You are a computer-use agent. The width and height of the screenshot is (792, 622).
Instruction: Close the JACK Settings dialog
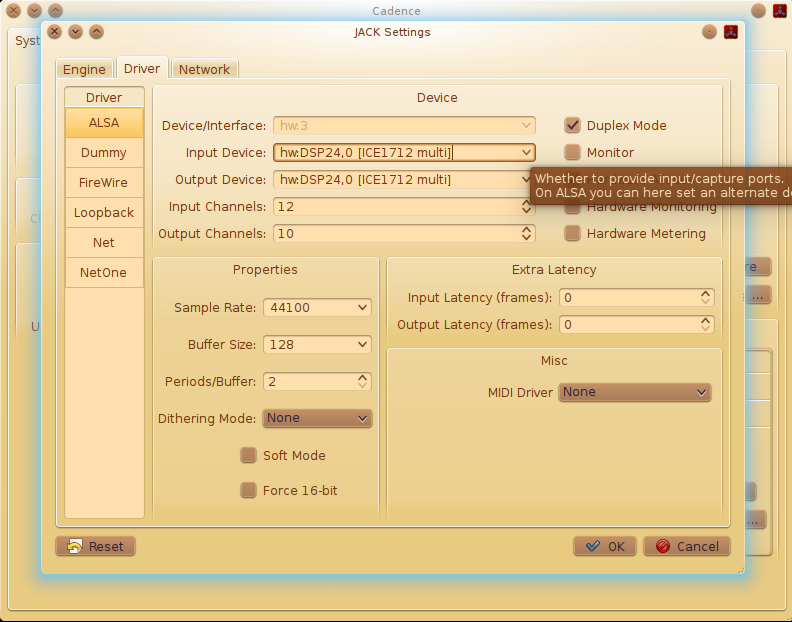(x=55, y=32)
